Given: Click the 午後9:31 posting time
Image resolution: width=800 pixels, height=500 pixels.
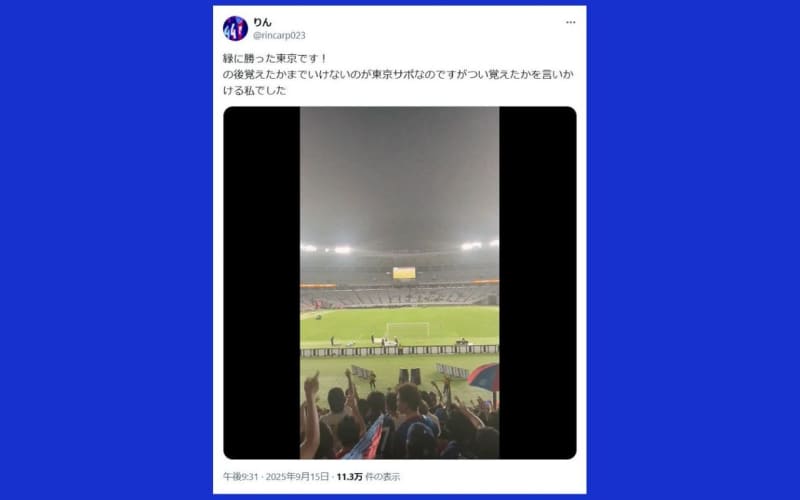Looking at the screenshot, I should (x=240, y=477).
